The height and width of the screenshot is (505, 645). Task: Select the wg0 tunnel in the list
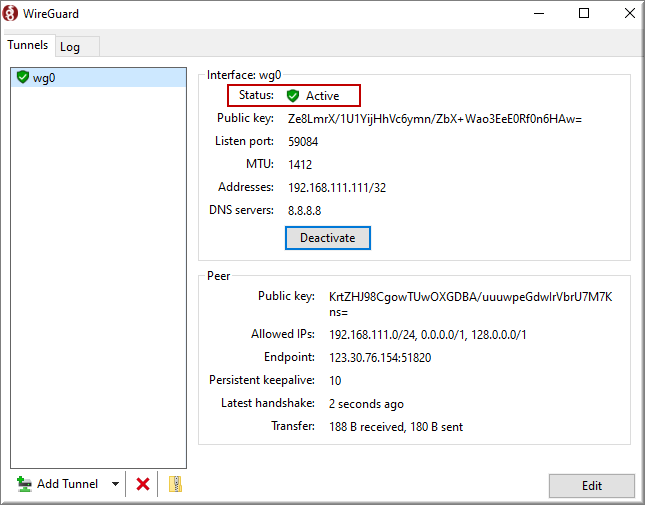pos(98,77)
